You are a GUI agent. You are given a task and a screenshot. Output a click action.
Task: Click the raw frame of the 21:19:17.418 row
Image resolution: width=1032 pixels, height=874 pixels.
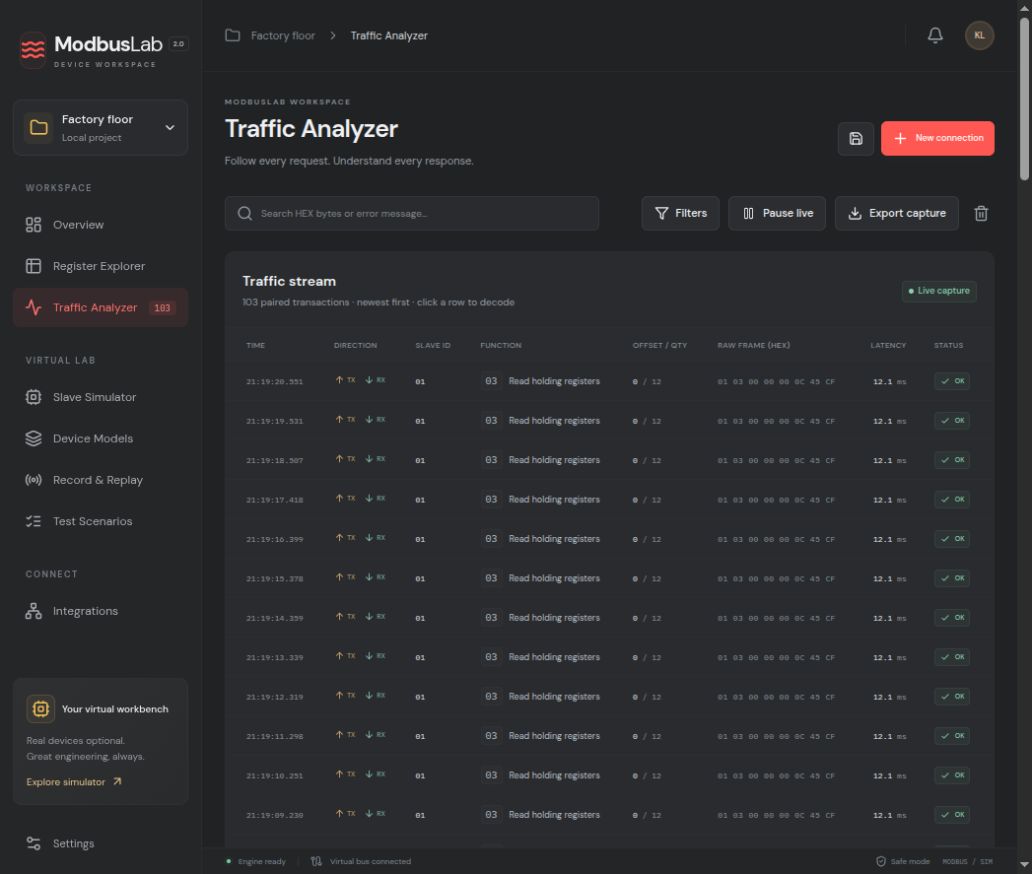pyautogui.click(x=775, y=500)
